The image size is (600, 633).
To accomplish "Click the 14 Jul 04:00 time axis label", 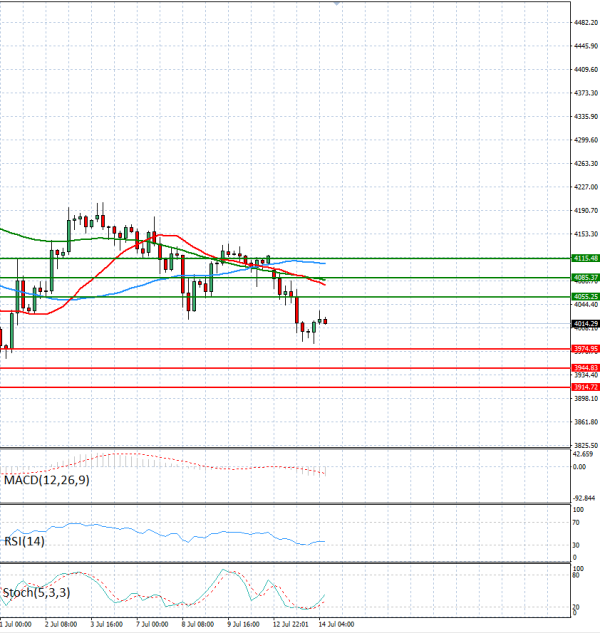I will tap(336, 624).
